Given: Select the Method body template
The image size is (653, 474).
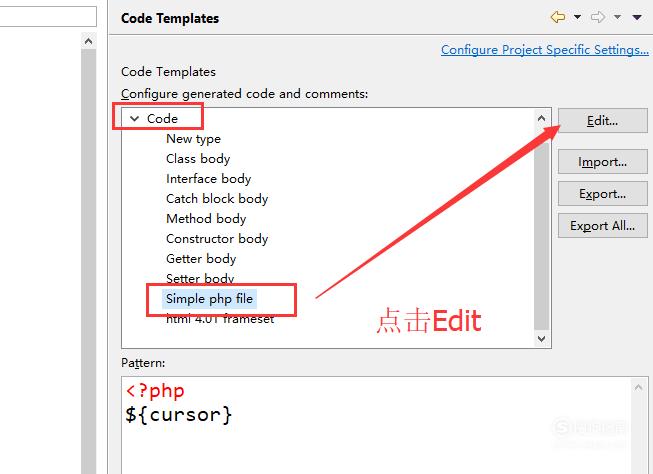Looking at the screenshot, I should pyautogui.click(x=206, y=219).
